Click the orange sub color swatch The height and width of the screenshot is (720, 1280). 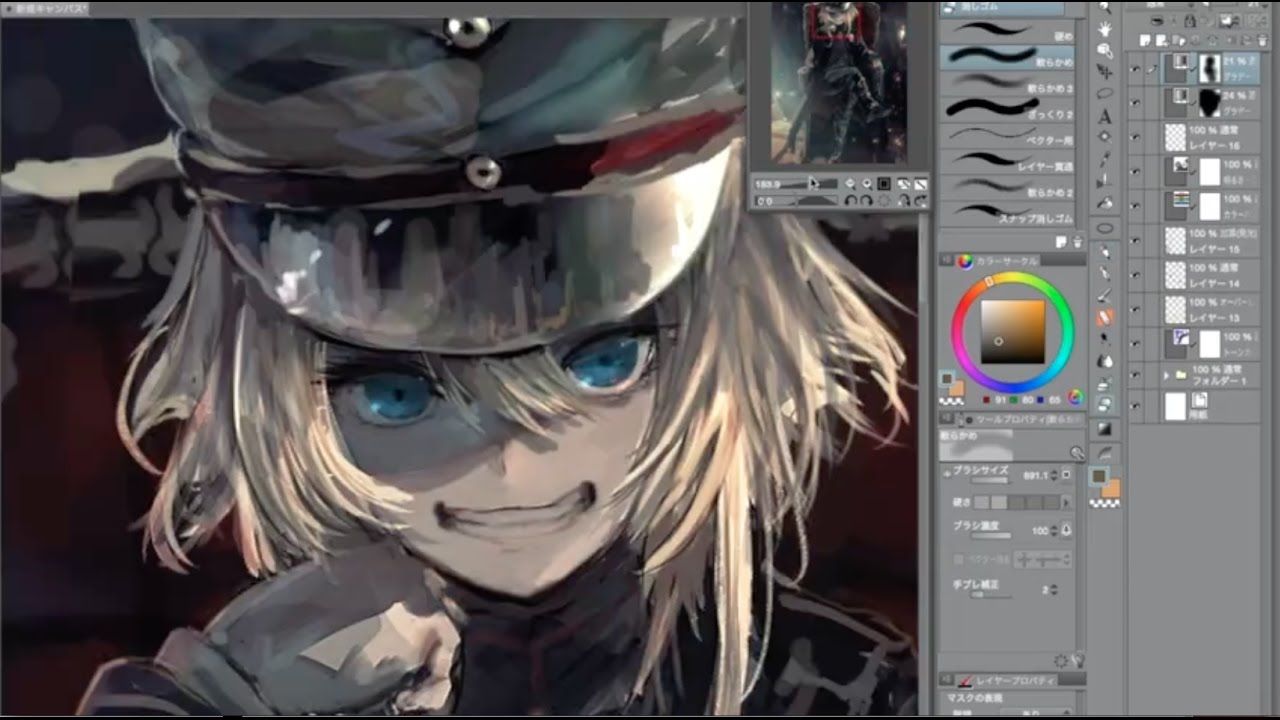1111,489
